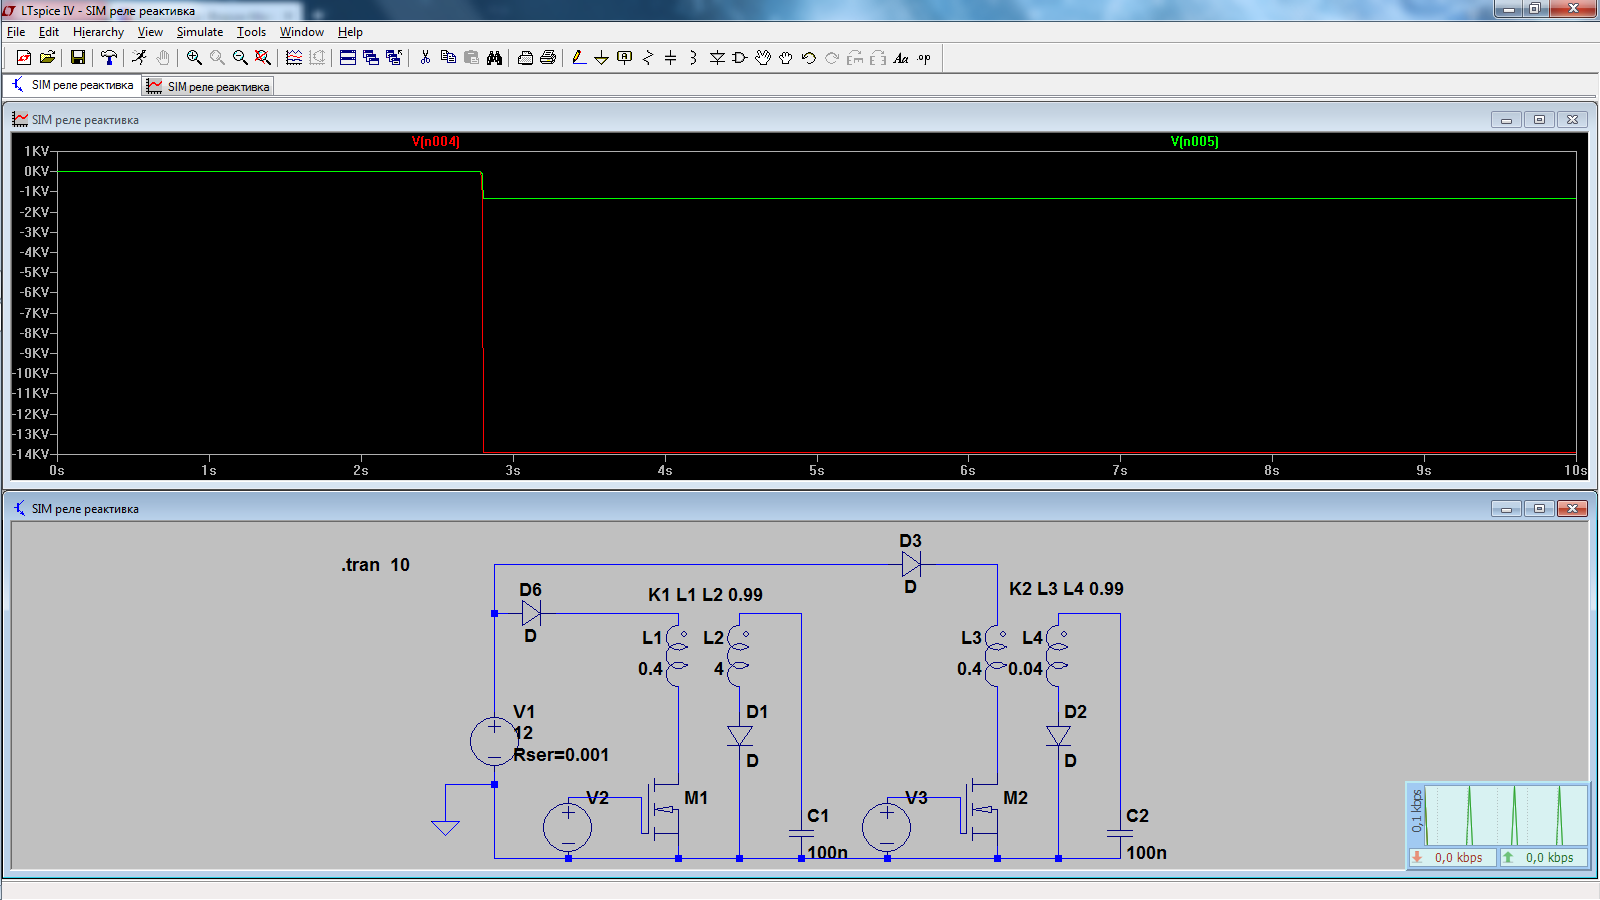Click the Tile Windows toolbar icon
Viewport: 1600px width, 900px height.
click(348, 58)
